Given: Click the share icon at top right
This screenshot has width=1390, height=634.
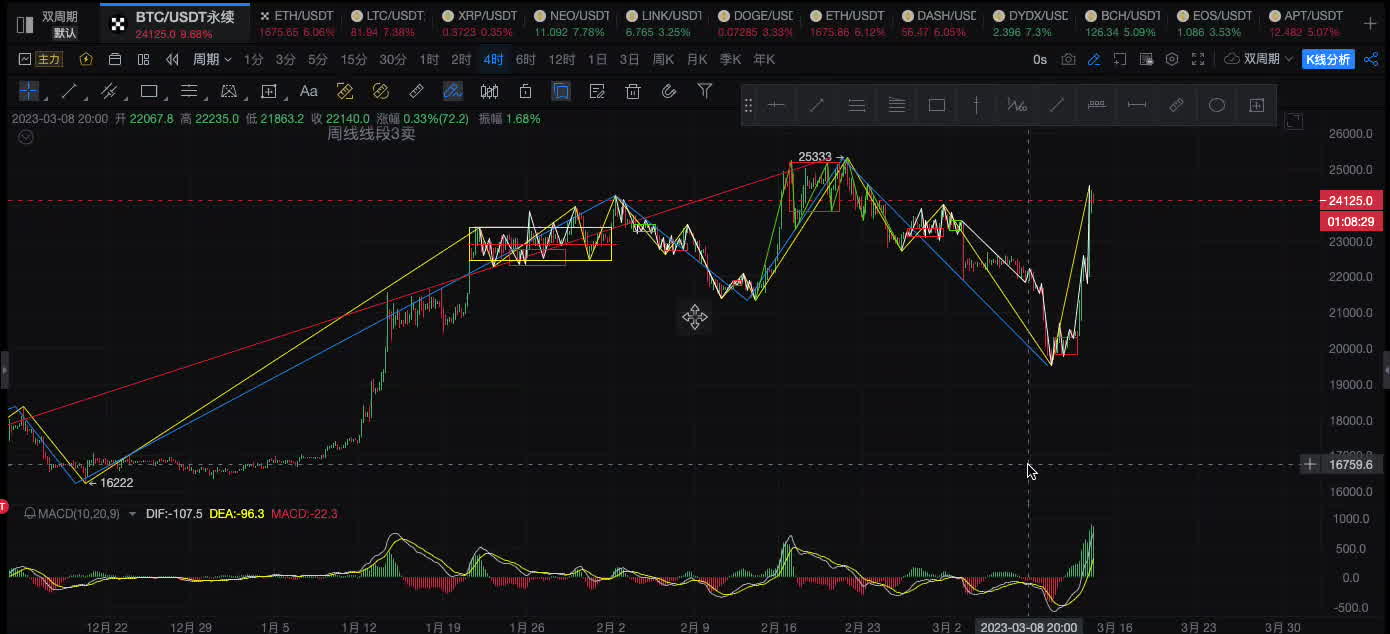Looking at the screenshot, I should click(1371, 60).
